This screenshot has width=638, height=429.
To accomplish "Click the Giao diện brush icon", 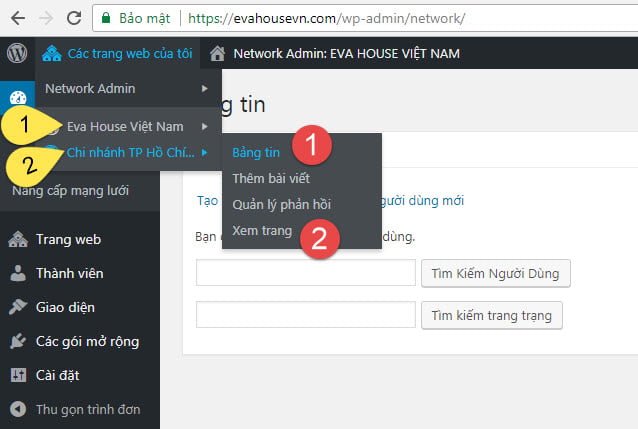I will tap(17, 307).
